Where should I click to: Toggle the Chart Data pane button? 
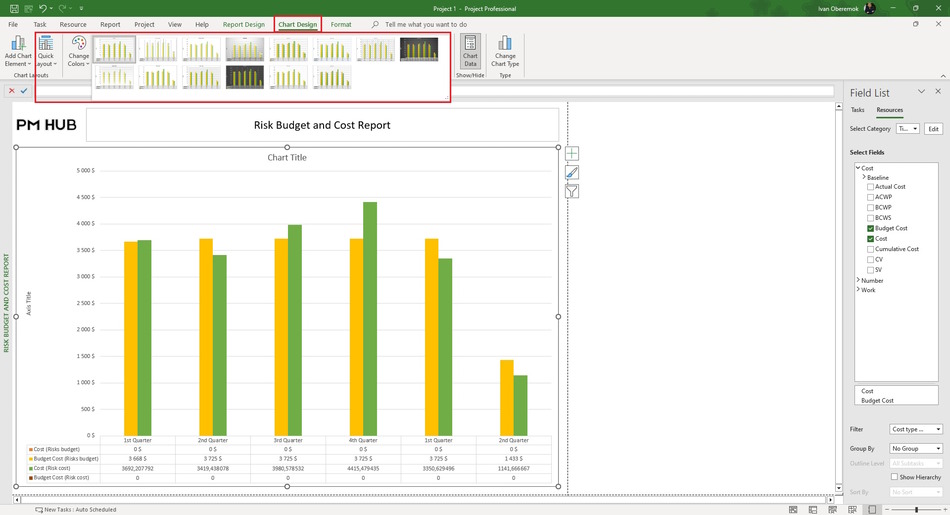(x=470, y=51)
